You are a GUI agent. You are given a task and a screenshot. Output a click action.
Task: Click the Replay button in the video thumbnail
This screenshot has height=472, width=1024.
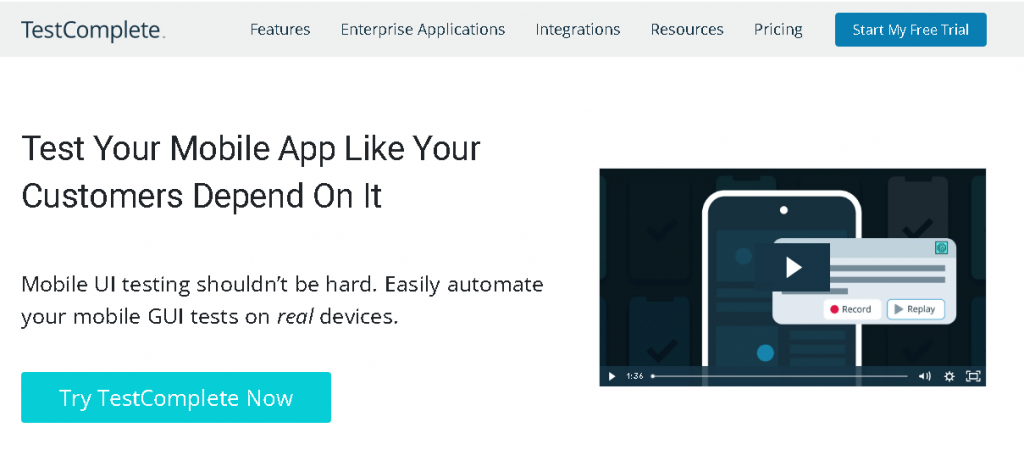pos(916,309)
